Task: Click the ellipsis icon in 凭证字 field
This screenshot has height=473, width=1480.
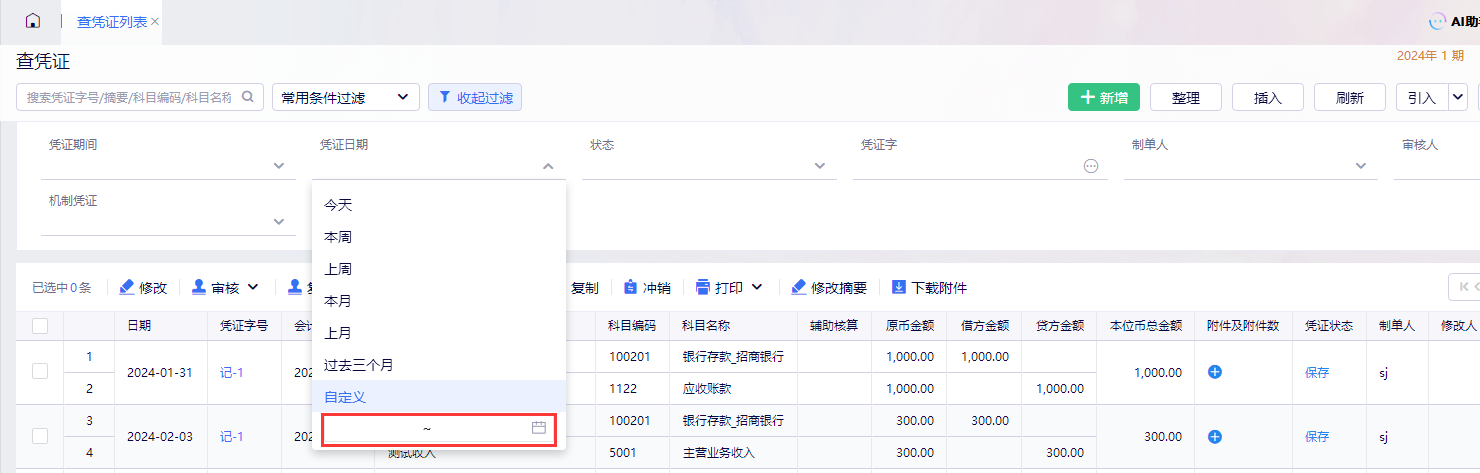Action: (x=1091, y=166)
